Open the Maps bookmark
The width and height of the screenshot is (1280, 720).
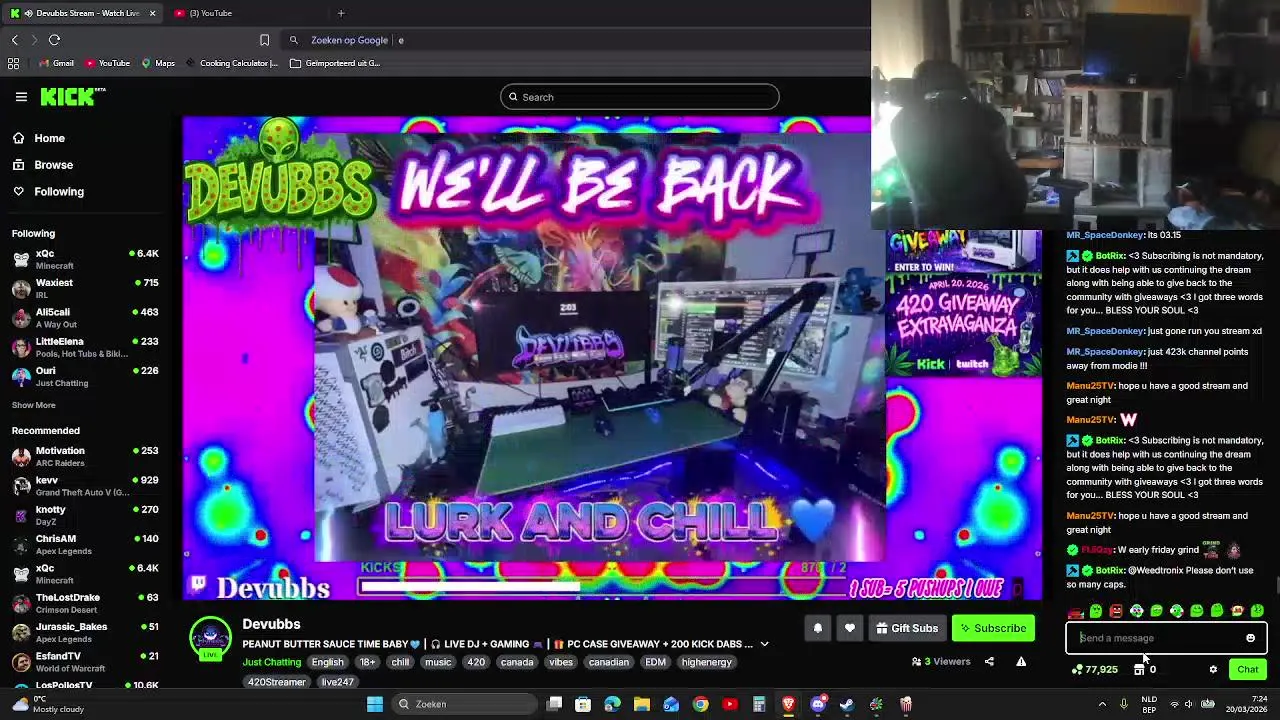(158, 63)
